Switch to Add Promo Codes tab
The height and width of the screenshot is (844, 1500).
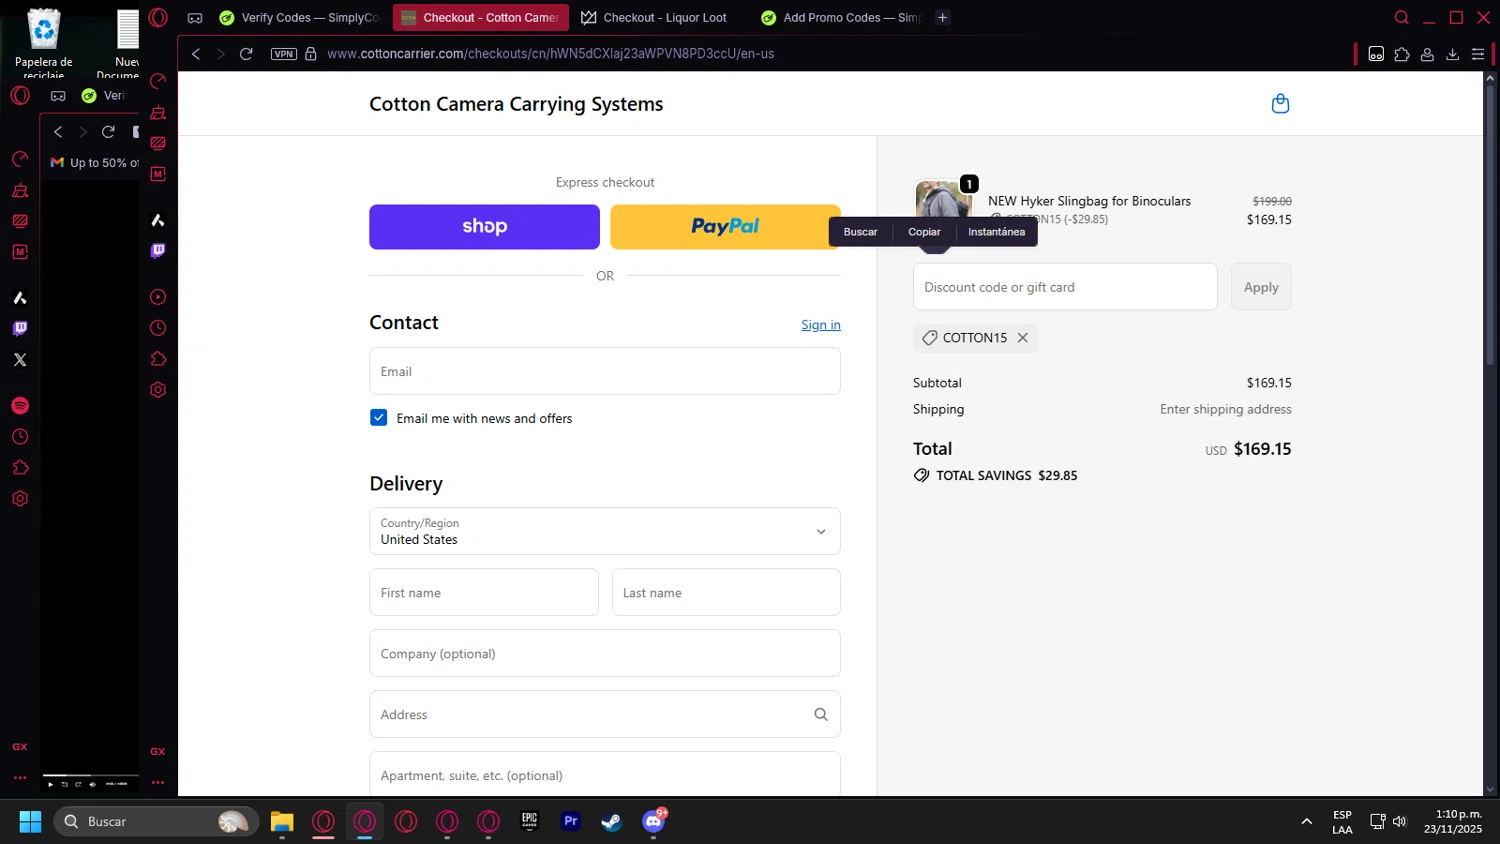(840, 17)
